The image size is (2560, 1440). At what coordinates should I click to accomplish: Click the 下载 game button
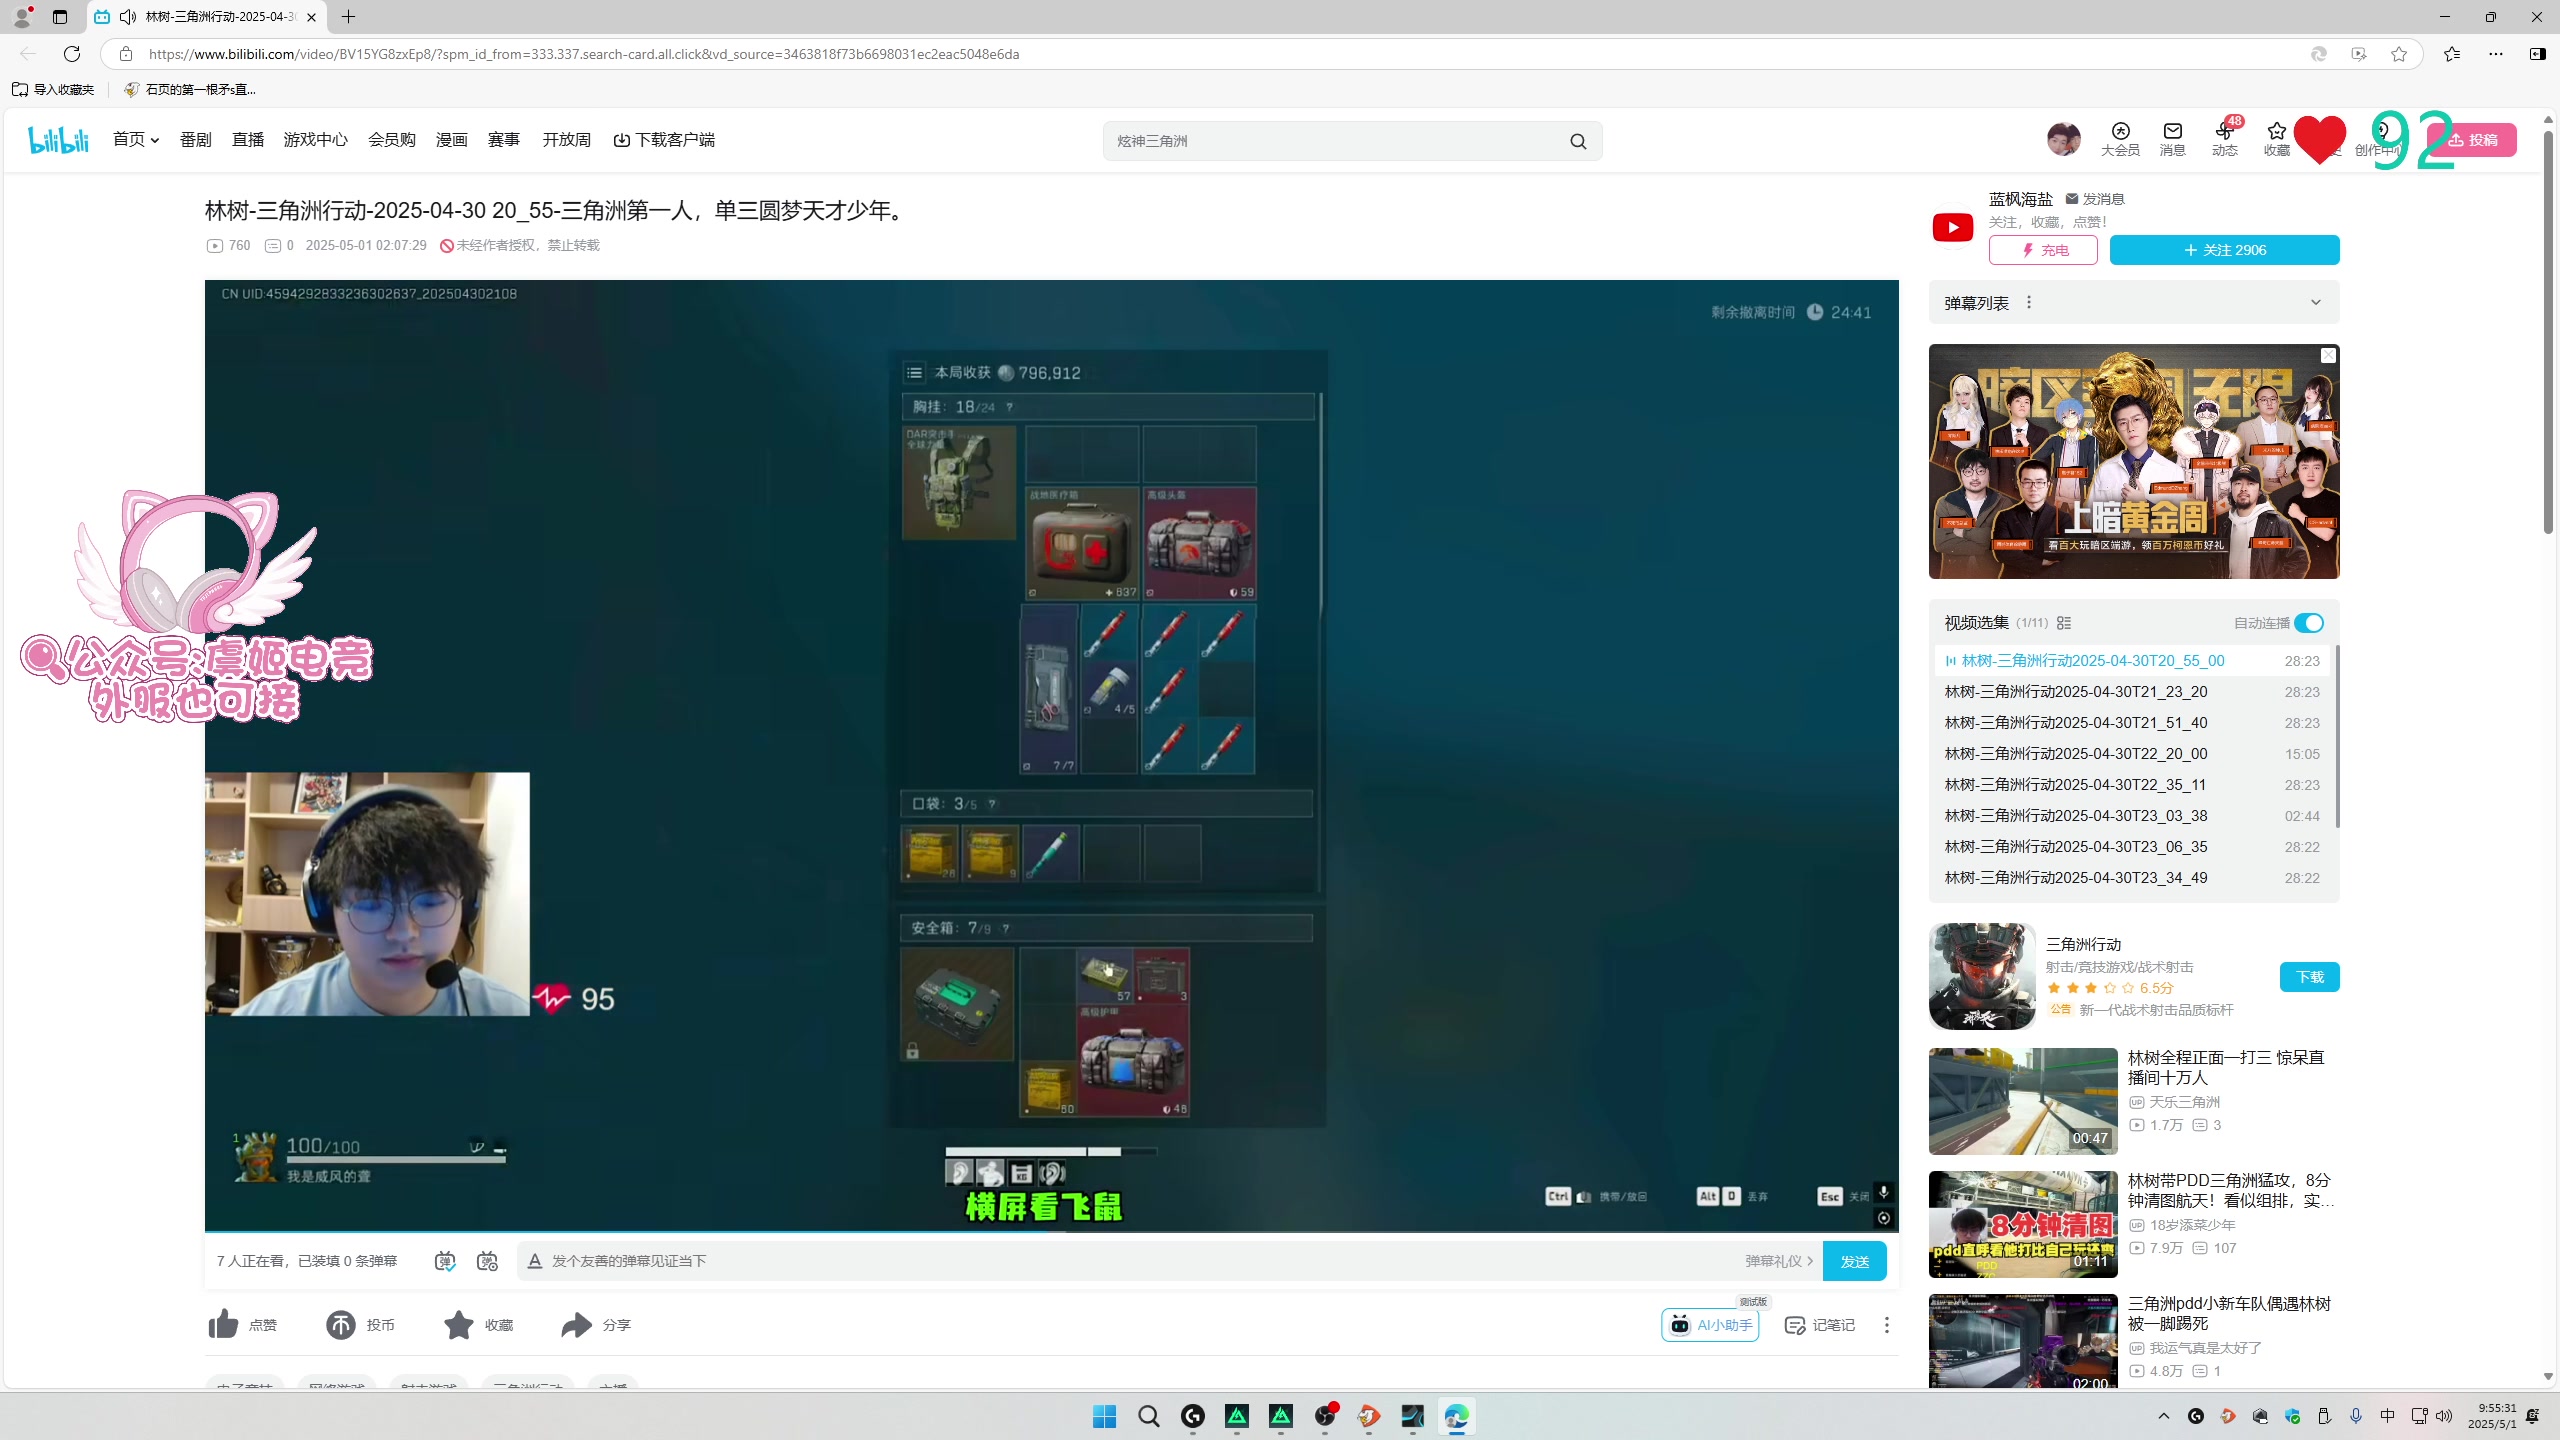tap(2310, 977)
